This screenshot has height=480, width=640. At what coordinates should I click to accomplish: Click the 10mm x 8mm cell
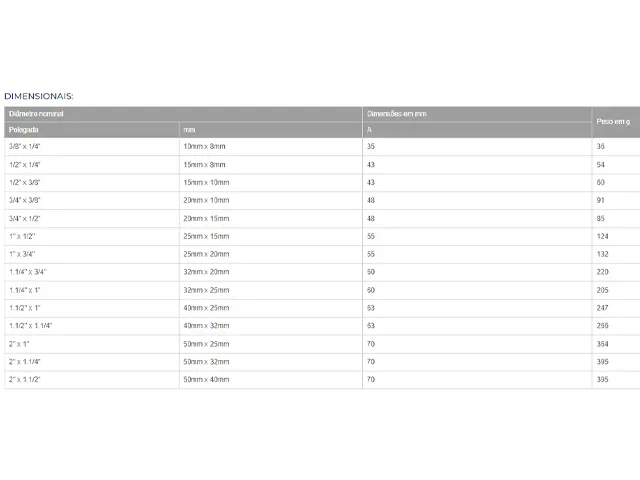coord(271,147)
